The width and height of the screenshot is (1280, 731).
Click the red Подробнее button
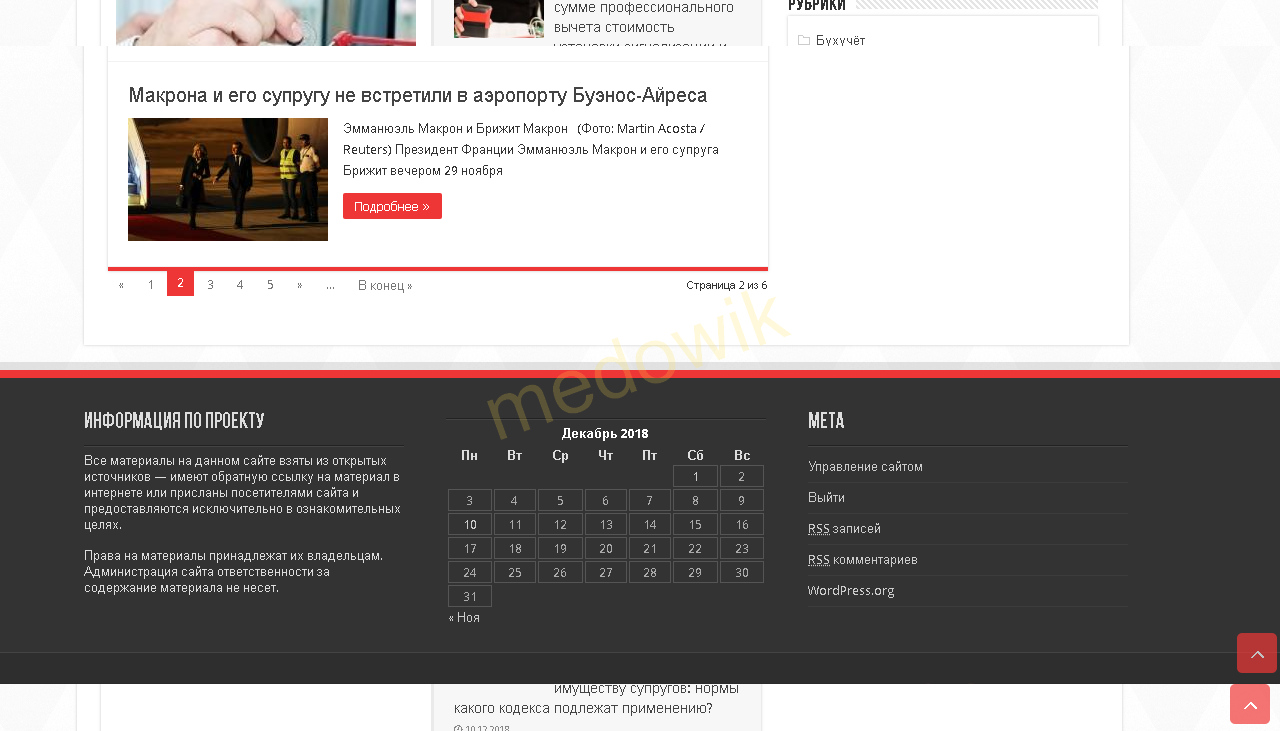(x=392, y=206)
